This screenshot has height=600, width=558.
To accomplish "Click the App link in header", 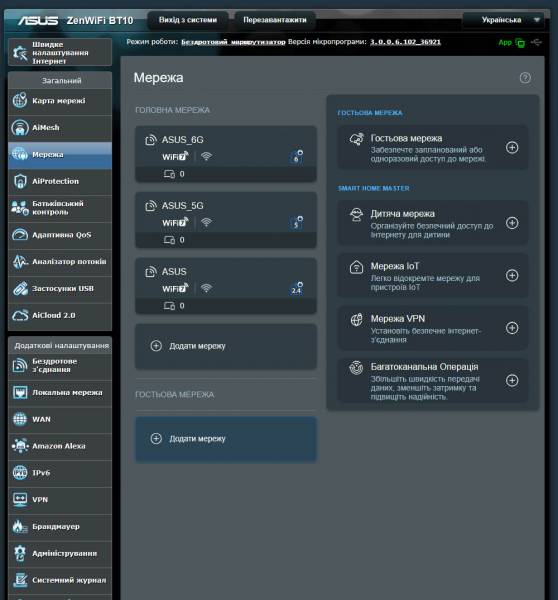I will click(505, 42).
